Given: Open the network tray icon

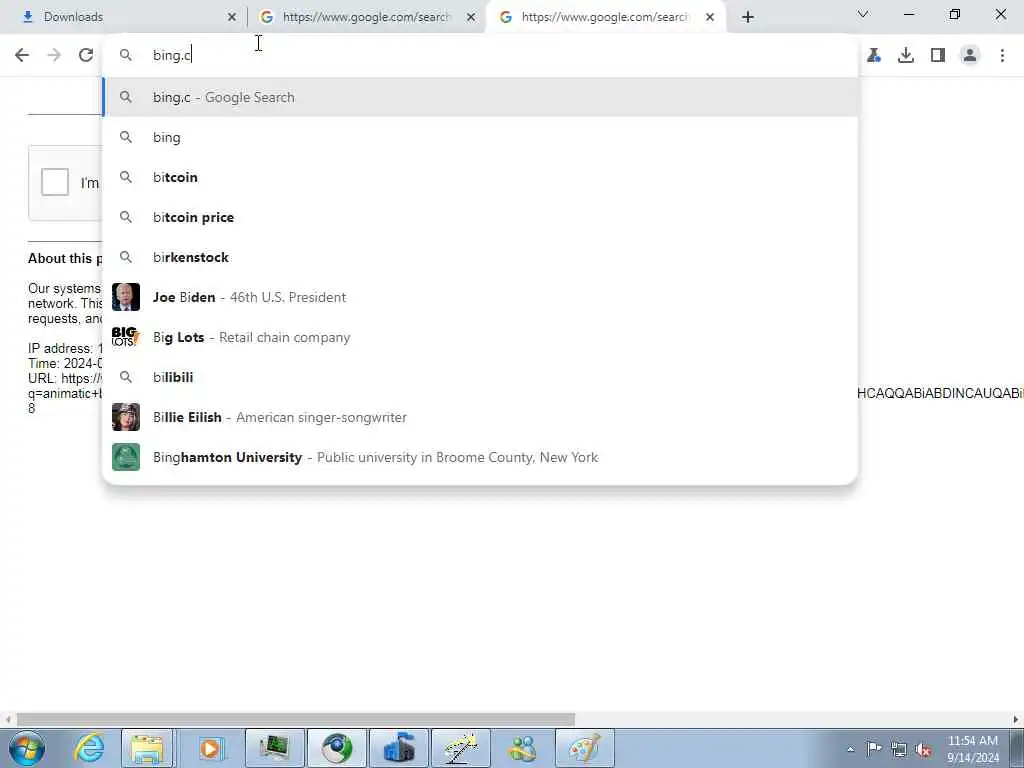Looking at the screenshot, I should click(899, 749).
